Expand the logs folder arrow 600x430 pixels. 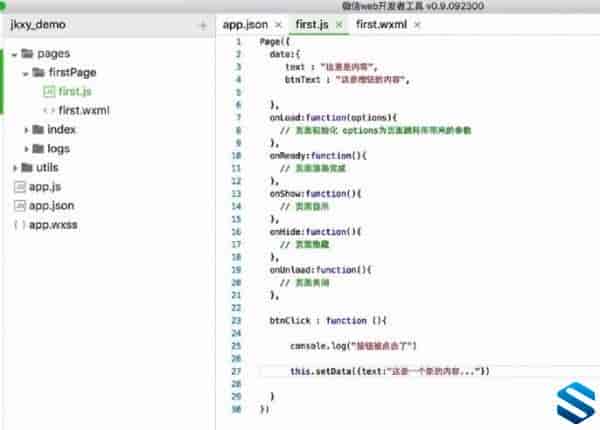coord(26,149)
